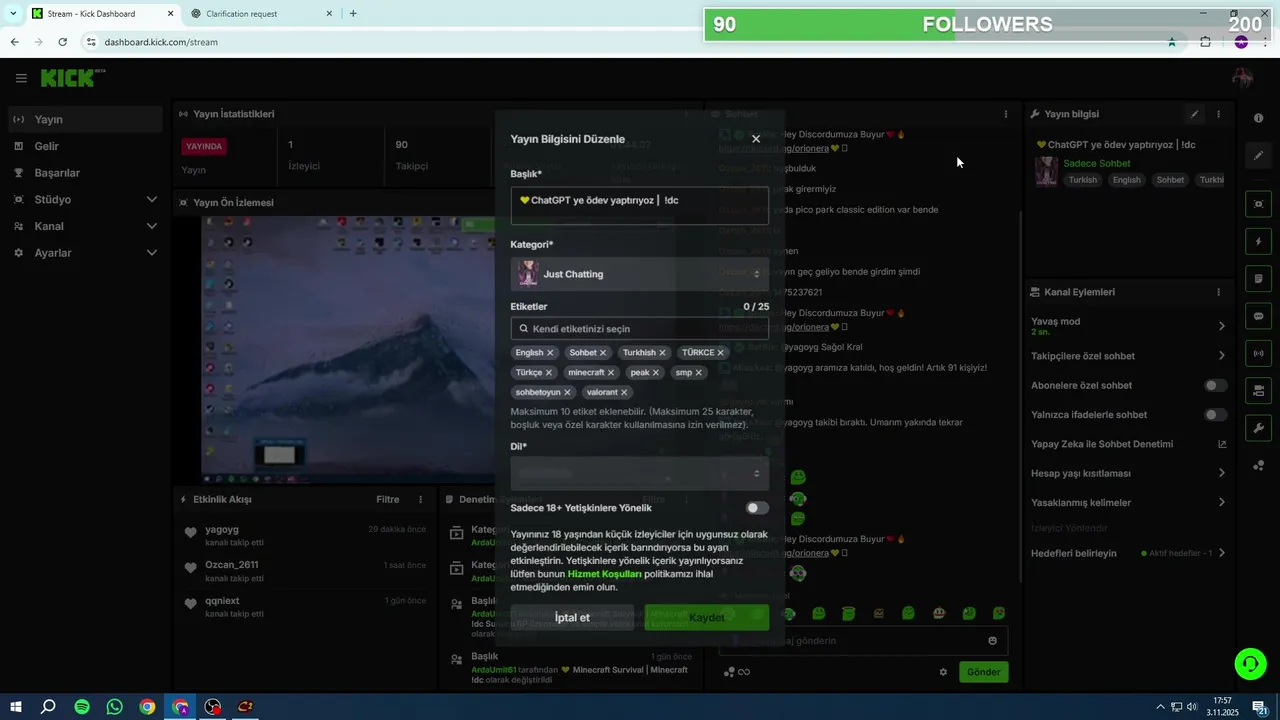The image size is (1280, 720).
Task: Click the browser address bar
Action: [620, 42]
